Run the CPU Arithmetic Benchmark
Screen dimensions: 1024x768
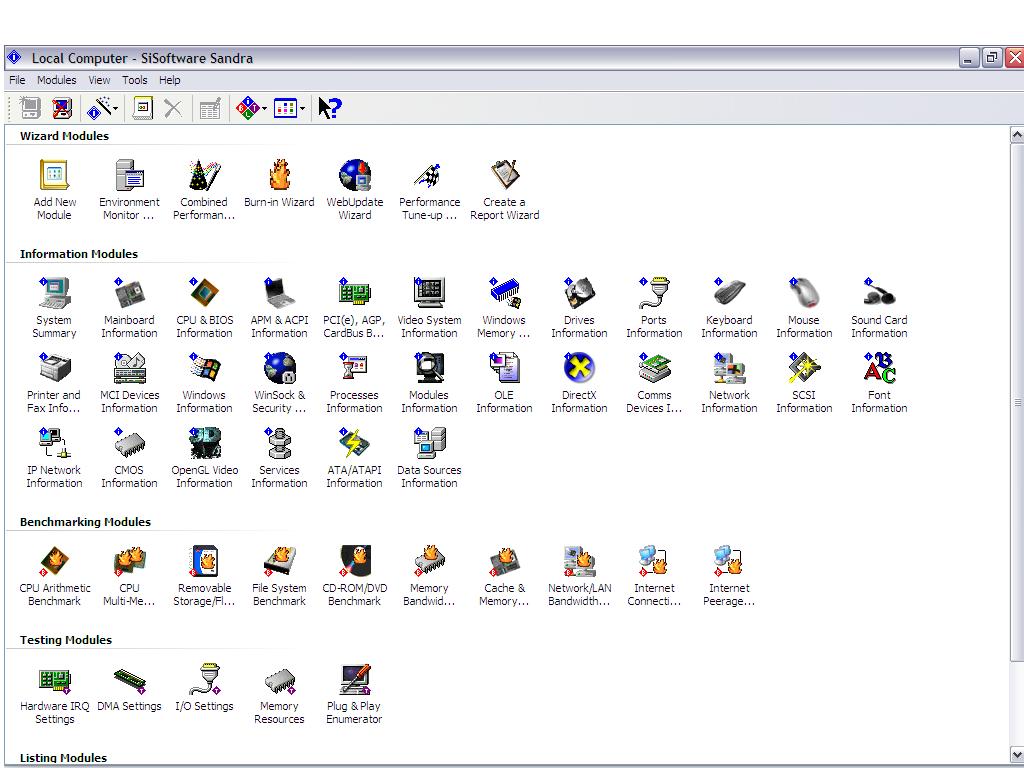(x=54, y=576)
